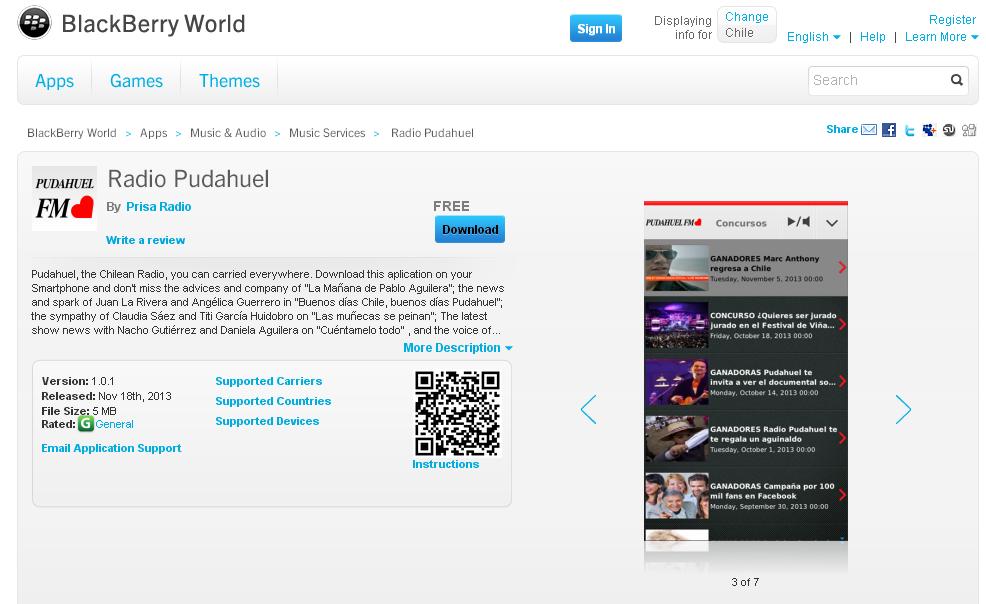The width and height of the screenshot is (986, 604).
Task: Share the app on Facebook
Action: click(x=889, y=129)
